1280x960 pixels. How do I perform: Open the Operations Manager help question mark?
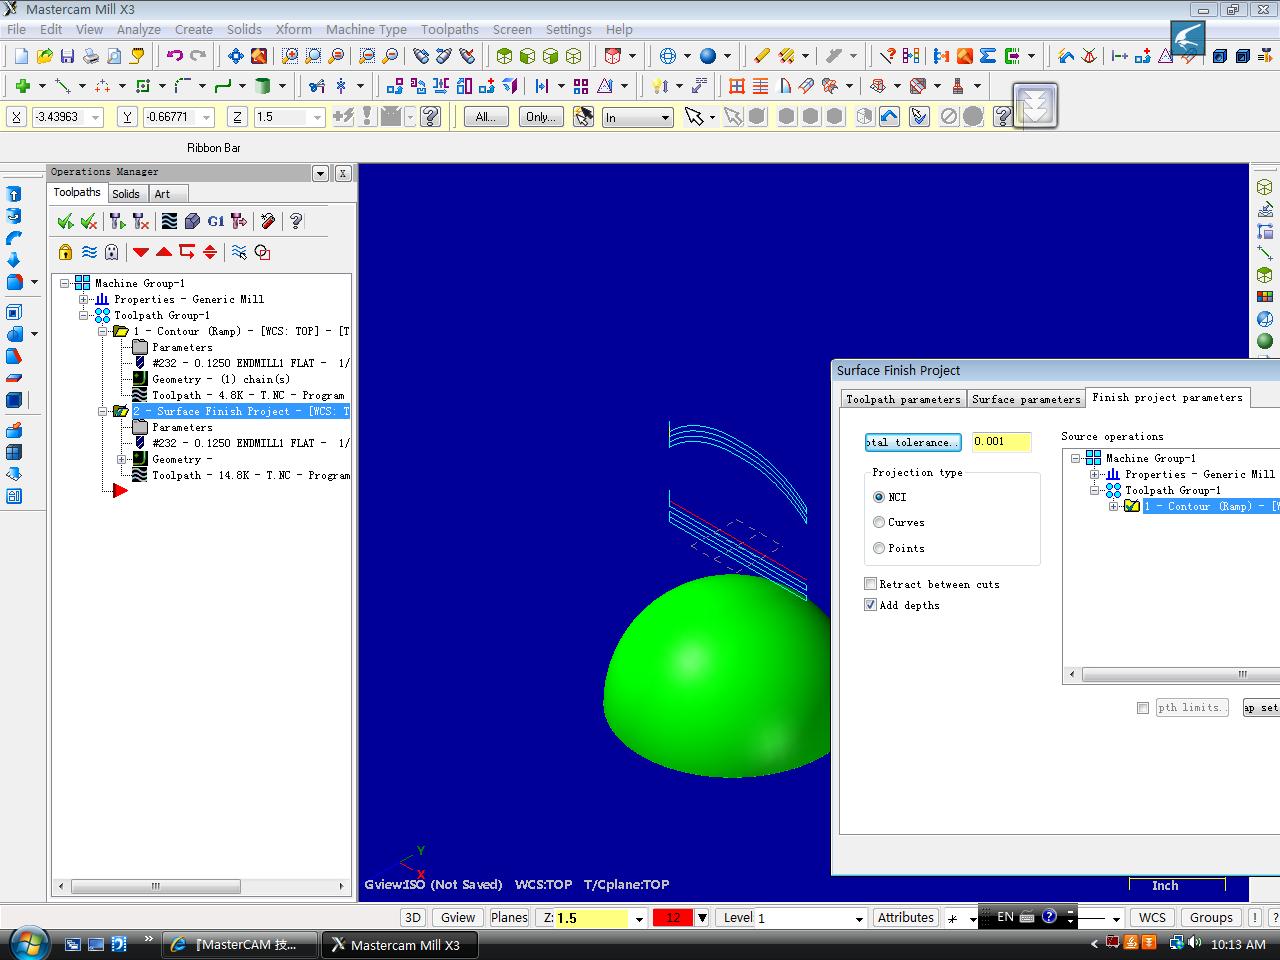pos(295,221)
